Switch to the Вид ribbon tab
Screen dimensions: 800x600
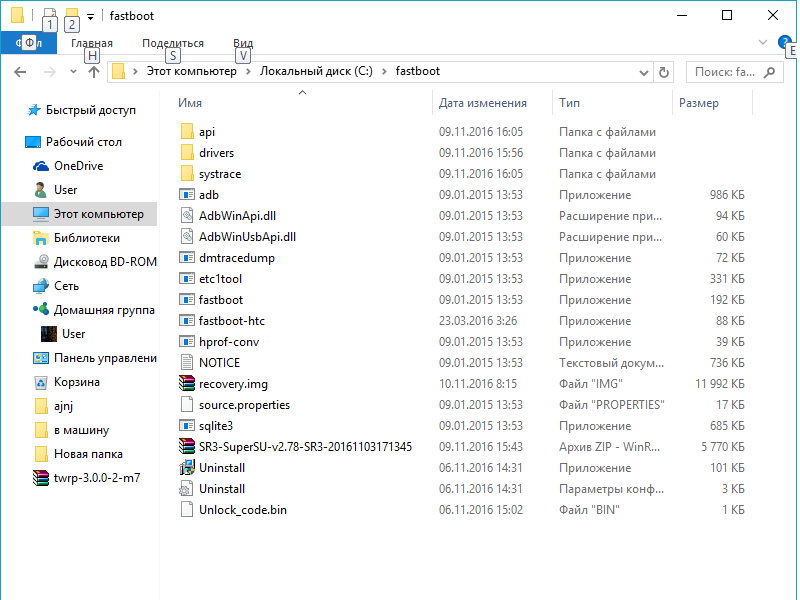coord(243,43)
